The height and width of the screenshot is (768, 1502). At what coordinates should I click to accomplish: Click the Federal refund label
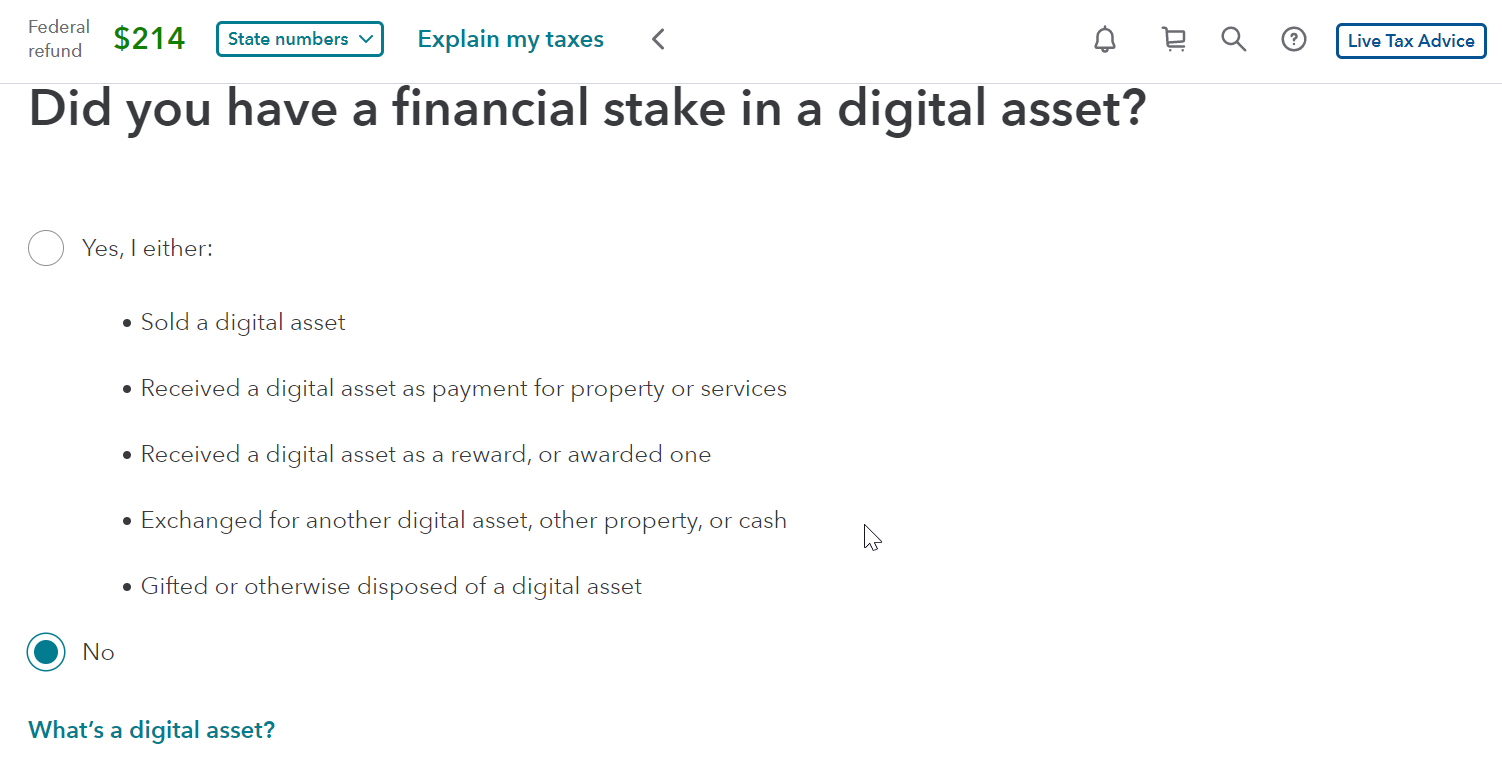tap(59, 39)
